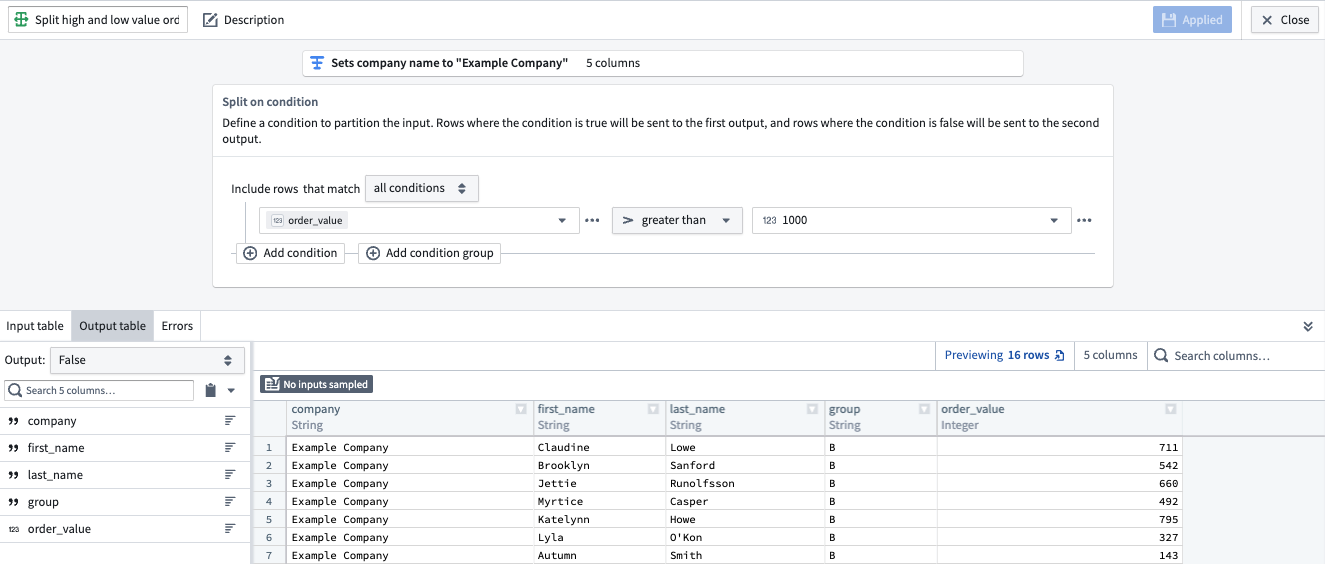Open the order_value column dropdown

(x=419, y=220)
